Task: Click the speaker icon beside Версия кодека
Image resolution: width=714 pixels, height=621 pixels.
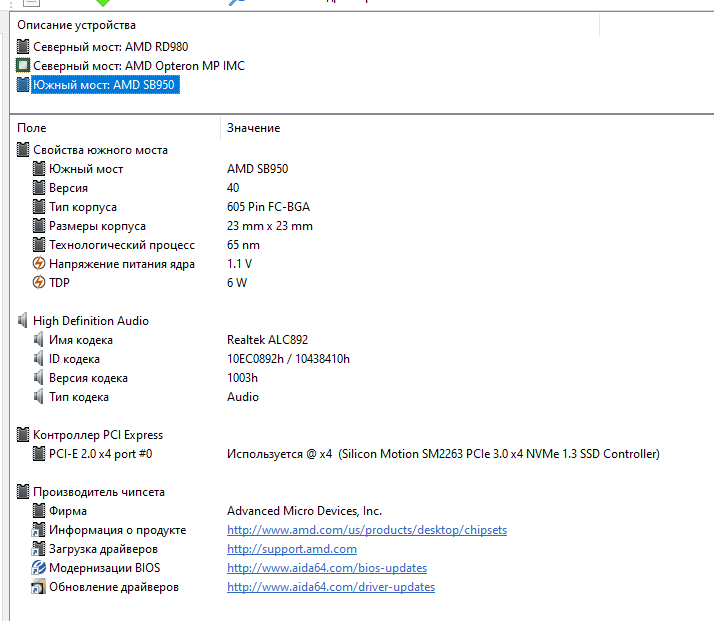Action: click(39, 378)
